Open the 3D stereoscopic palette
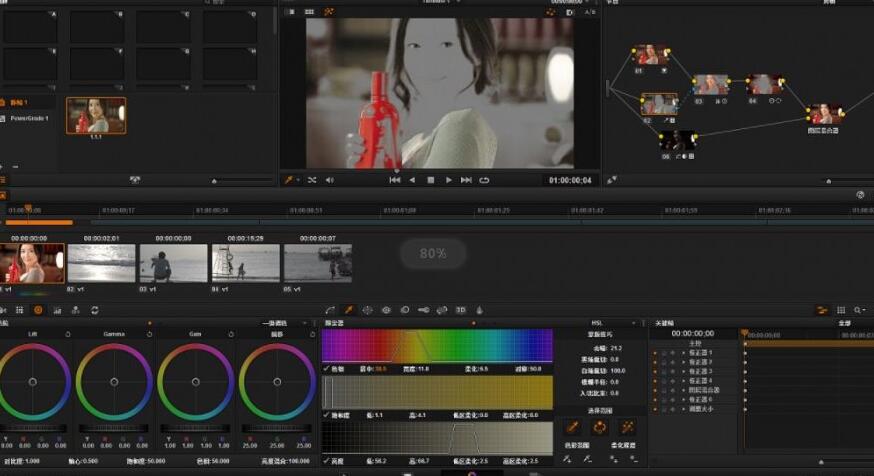Image resolution: width=874 pixels, height=476 pixels. tap(461, 310)
